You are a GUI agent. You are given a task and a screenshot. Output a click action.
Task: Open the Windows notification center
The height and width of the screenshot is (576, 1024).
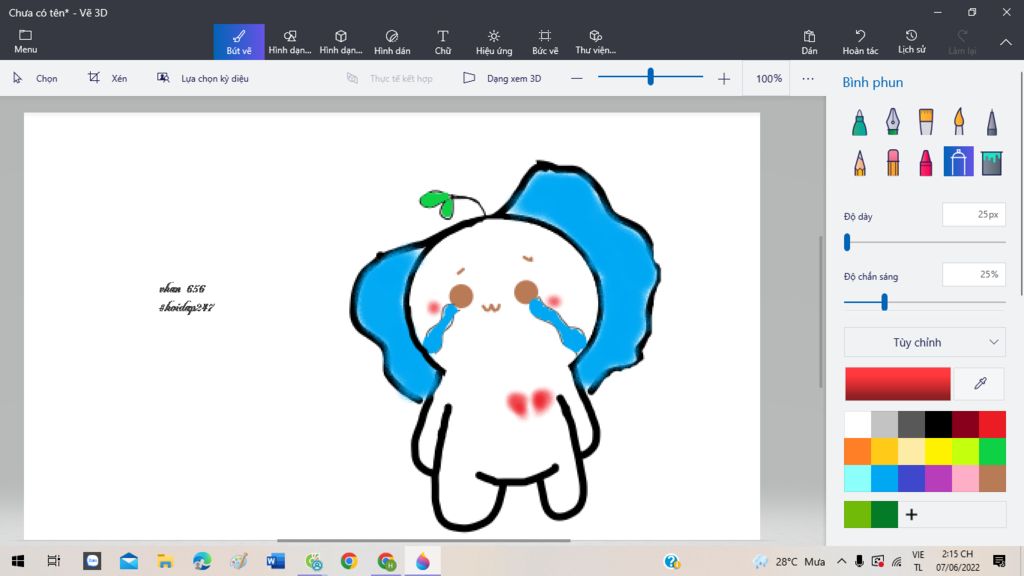[x=999, y=561]
